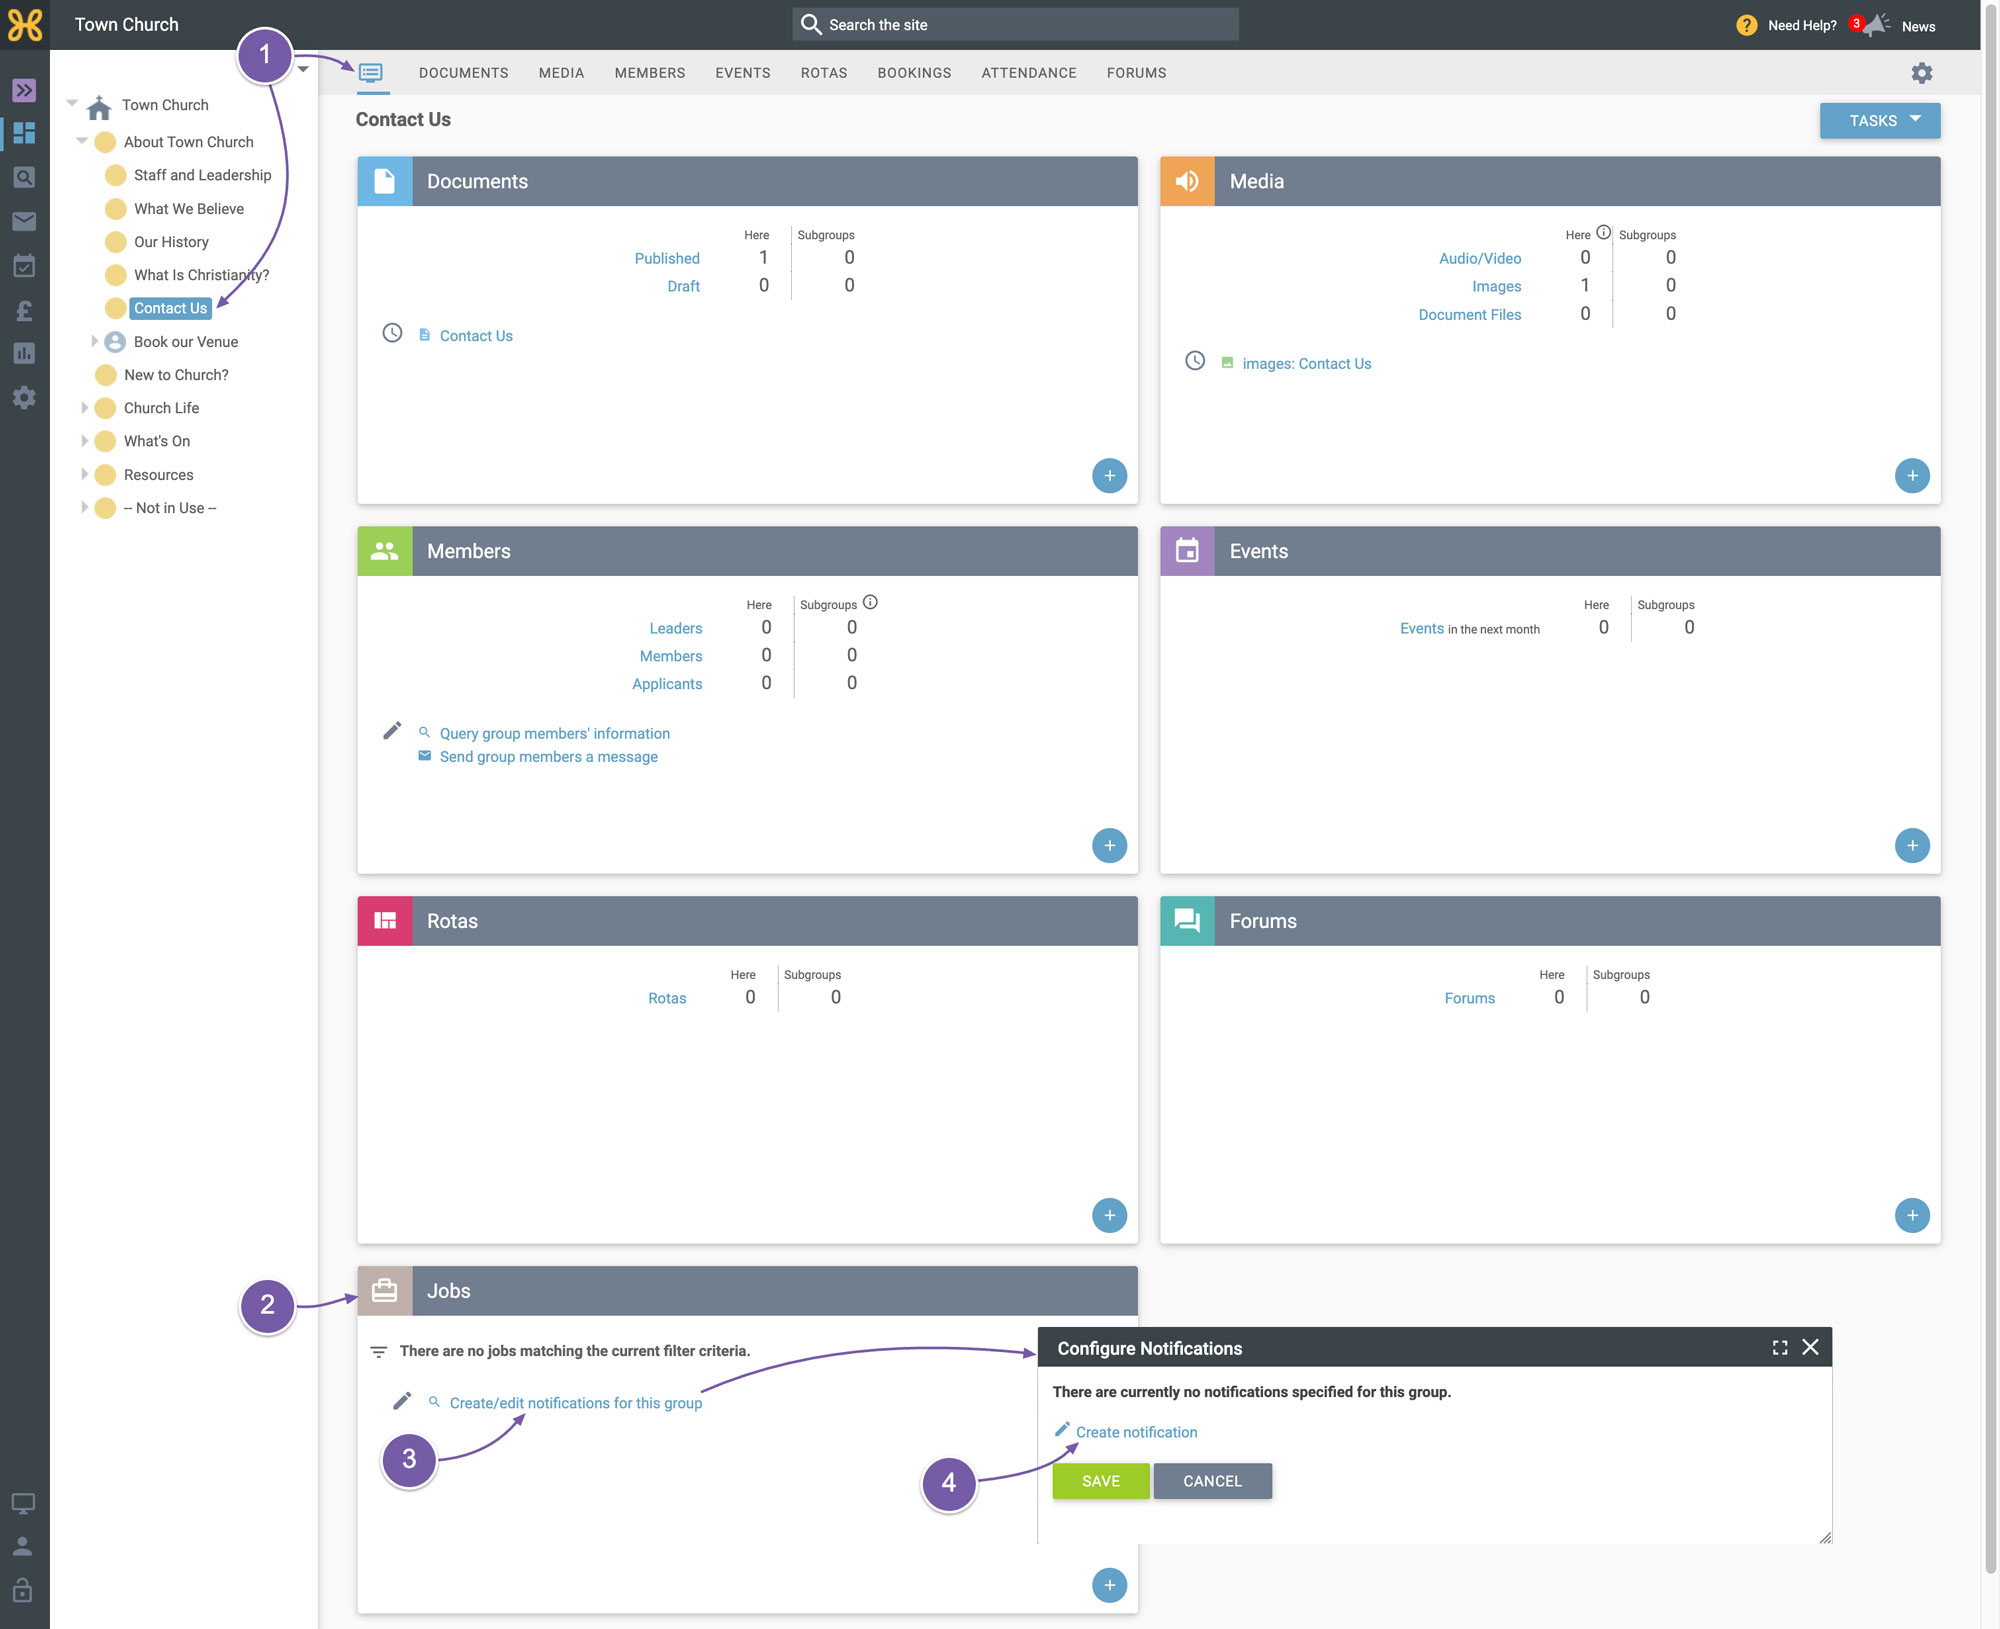
Task: Click the page settings gear icon
Action: point(1921,73)
